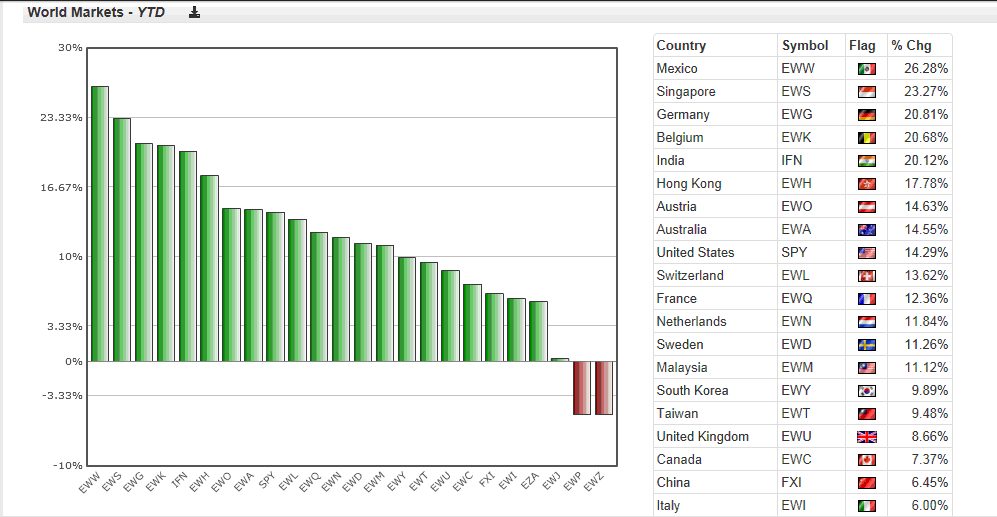
Task: Select the red EWZ bar in chart
Action: [x=604, y=388]
